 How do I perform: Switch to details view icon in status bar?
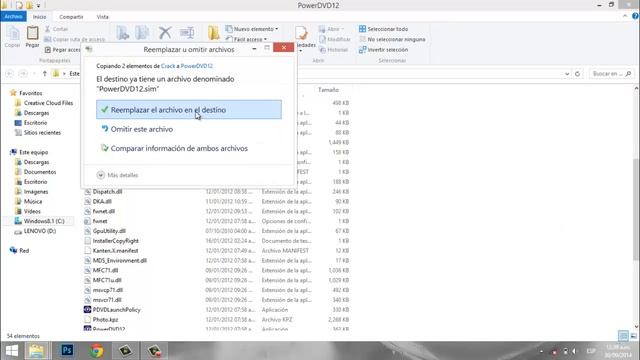623,336
